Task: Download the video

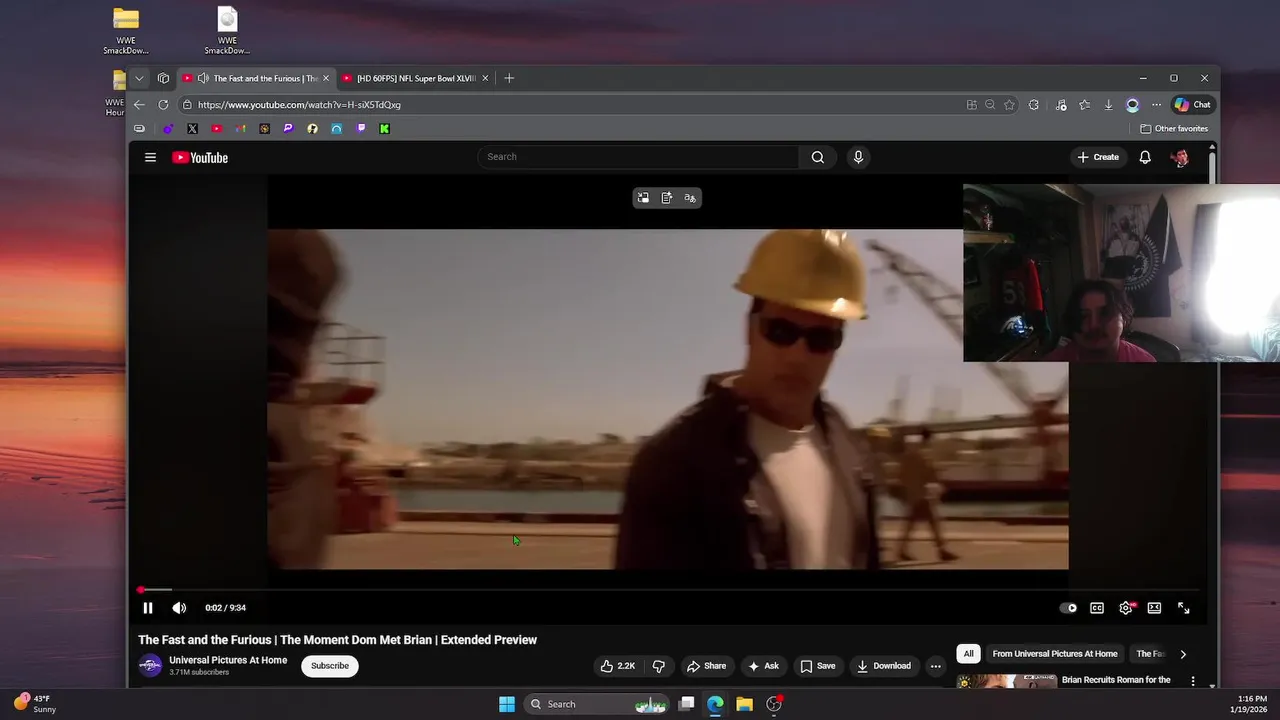Action: [x=884, y=666]
